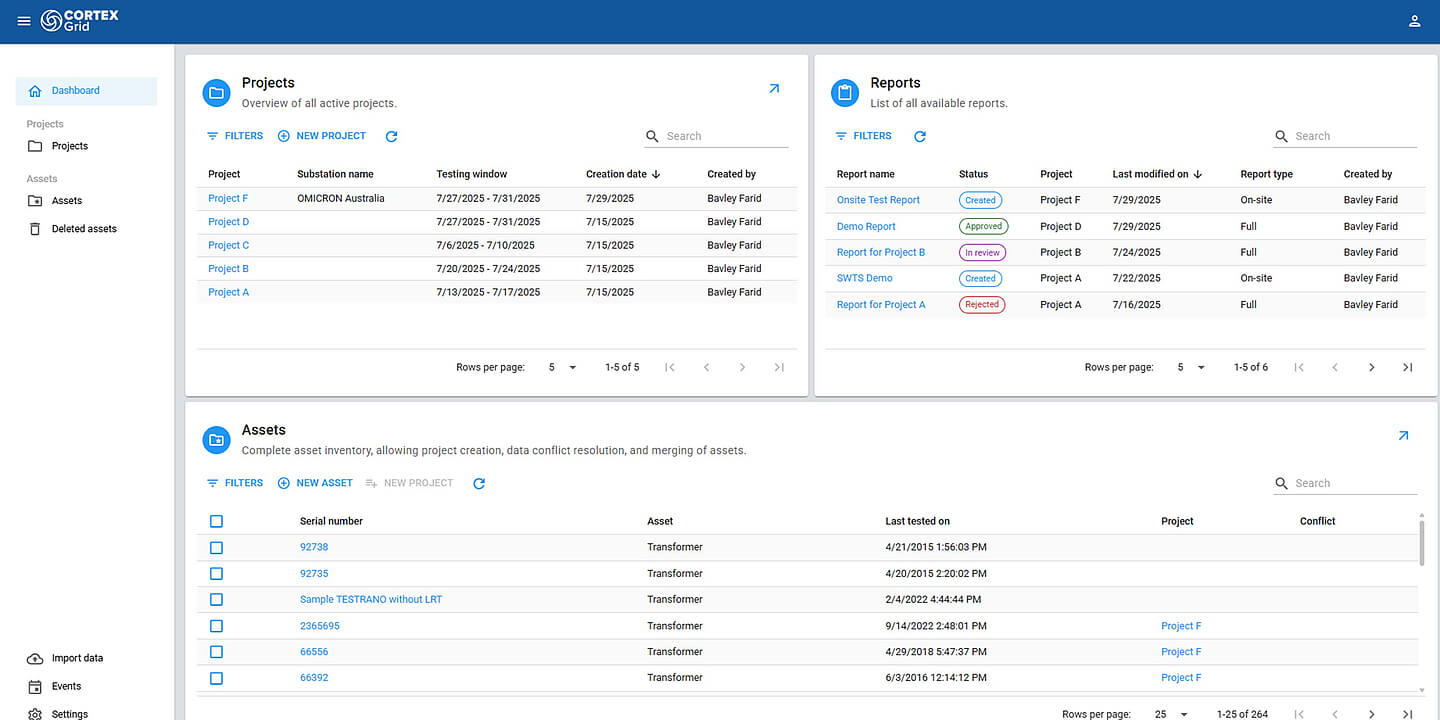Viewport: 1440px width, 720px height.
Task: Open the Onsite Test Report link
Action: pos(878,200)
